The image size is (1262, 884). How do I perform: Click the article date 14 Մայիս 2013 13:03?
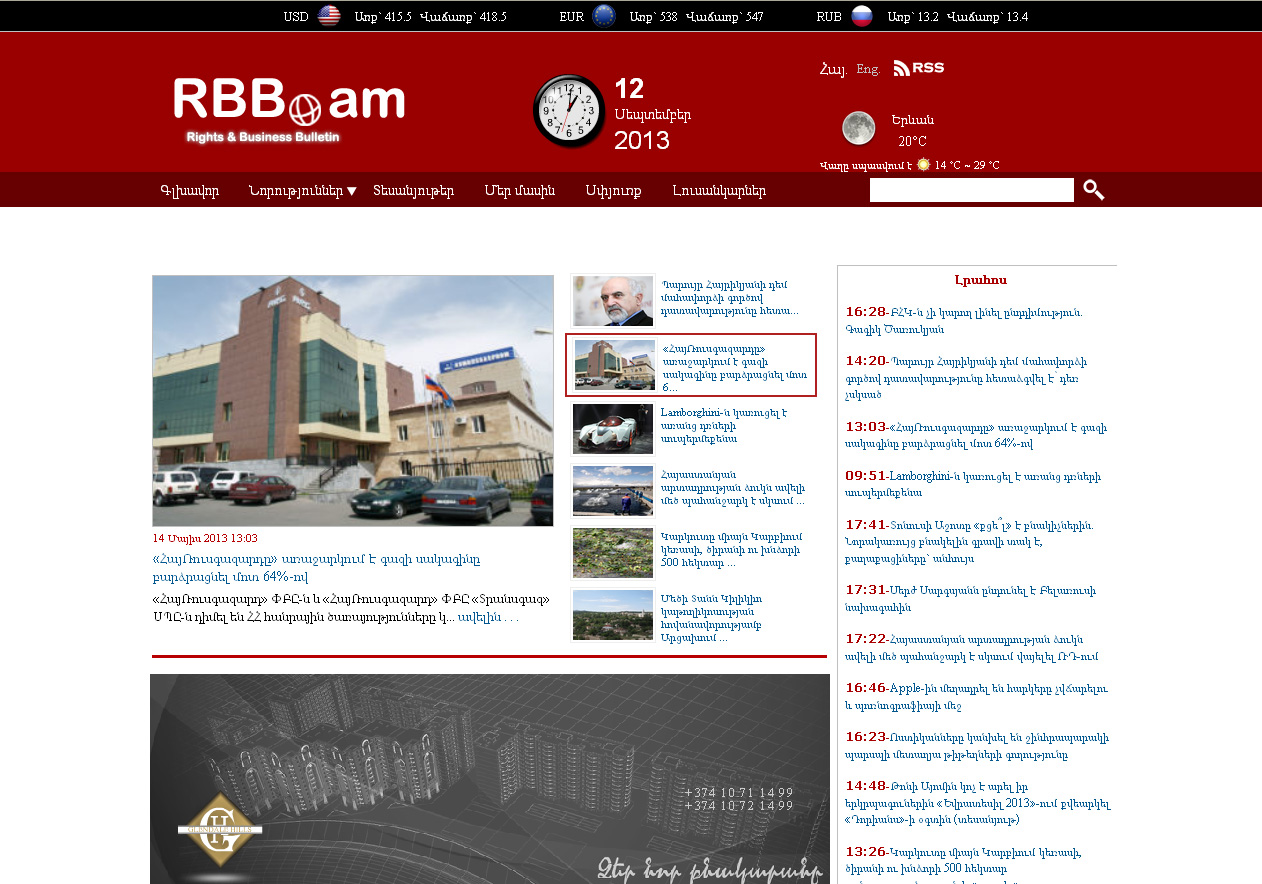pos(205,538)
